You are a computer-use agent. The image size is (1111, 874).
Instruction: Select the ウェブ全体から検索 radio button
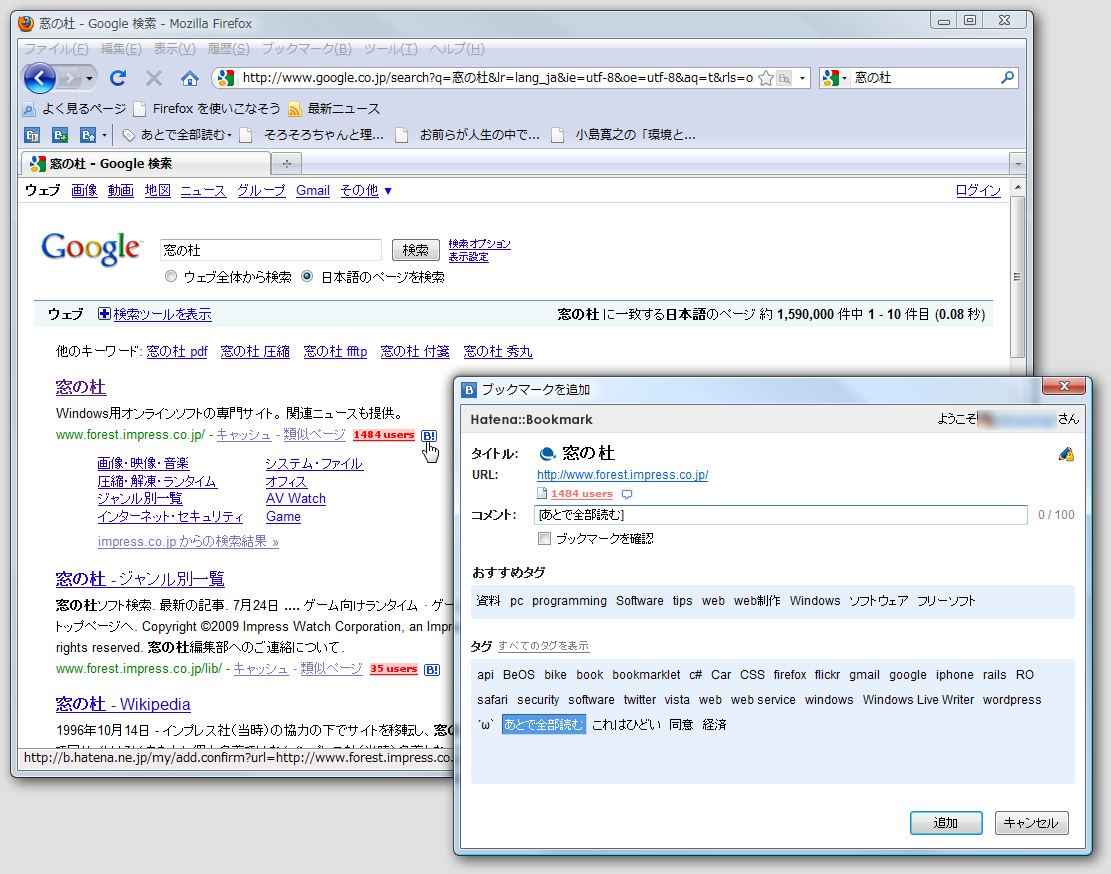tap(171, 277)
